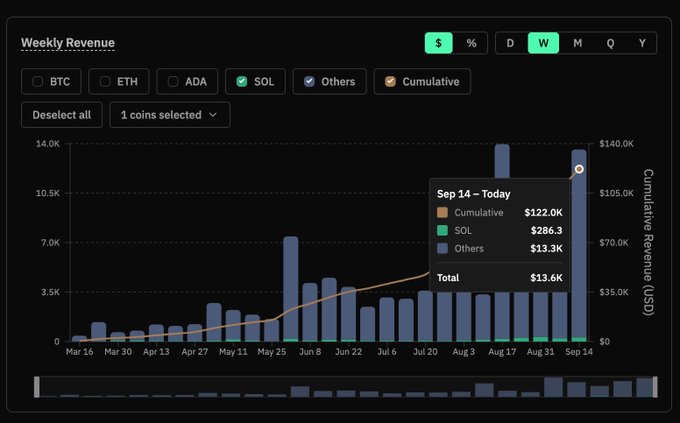This screenshot has width=680, height=423.
Task: Click the $70.0K right axis label
Action: click(614, 243)
